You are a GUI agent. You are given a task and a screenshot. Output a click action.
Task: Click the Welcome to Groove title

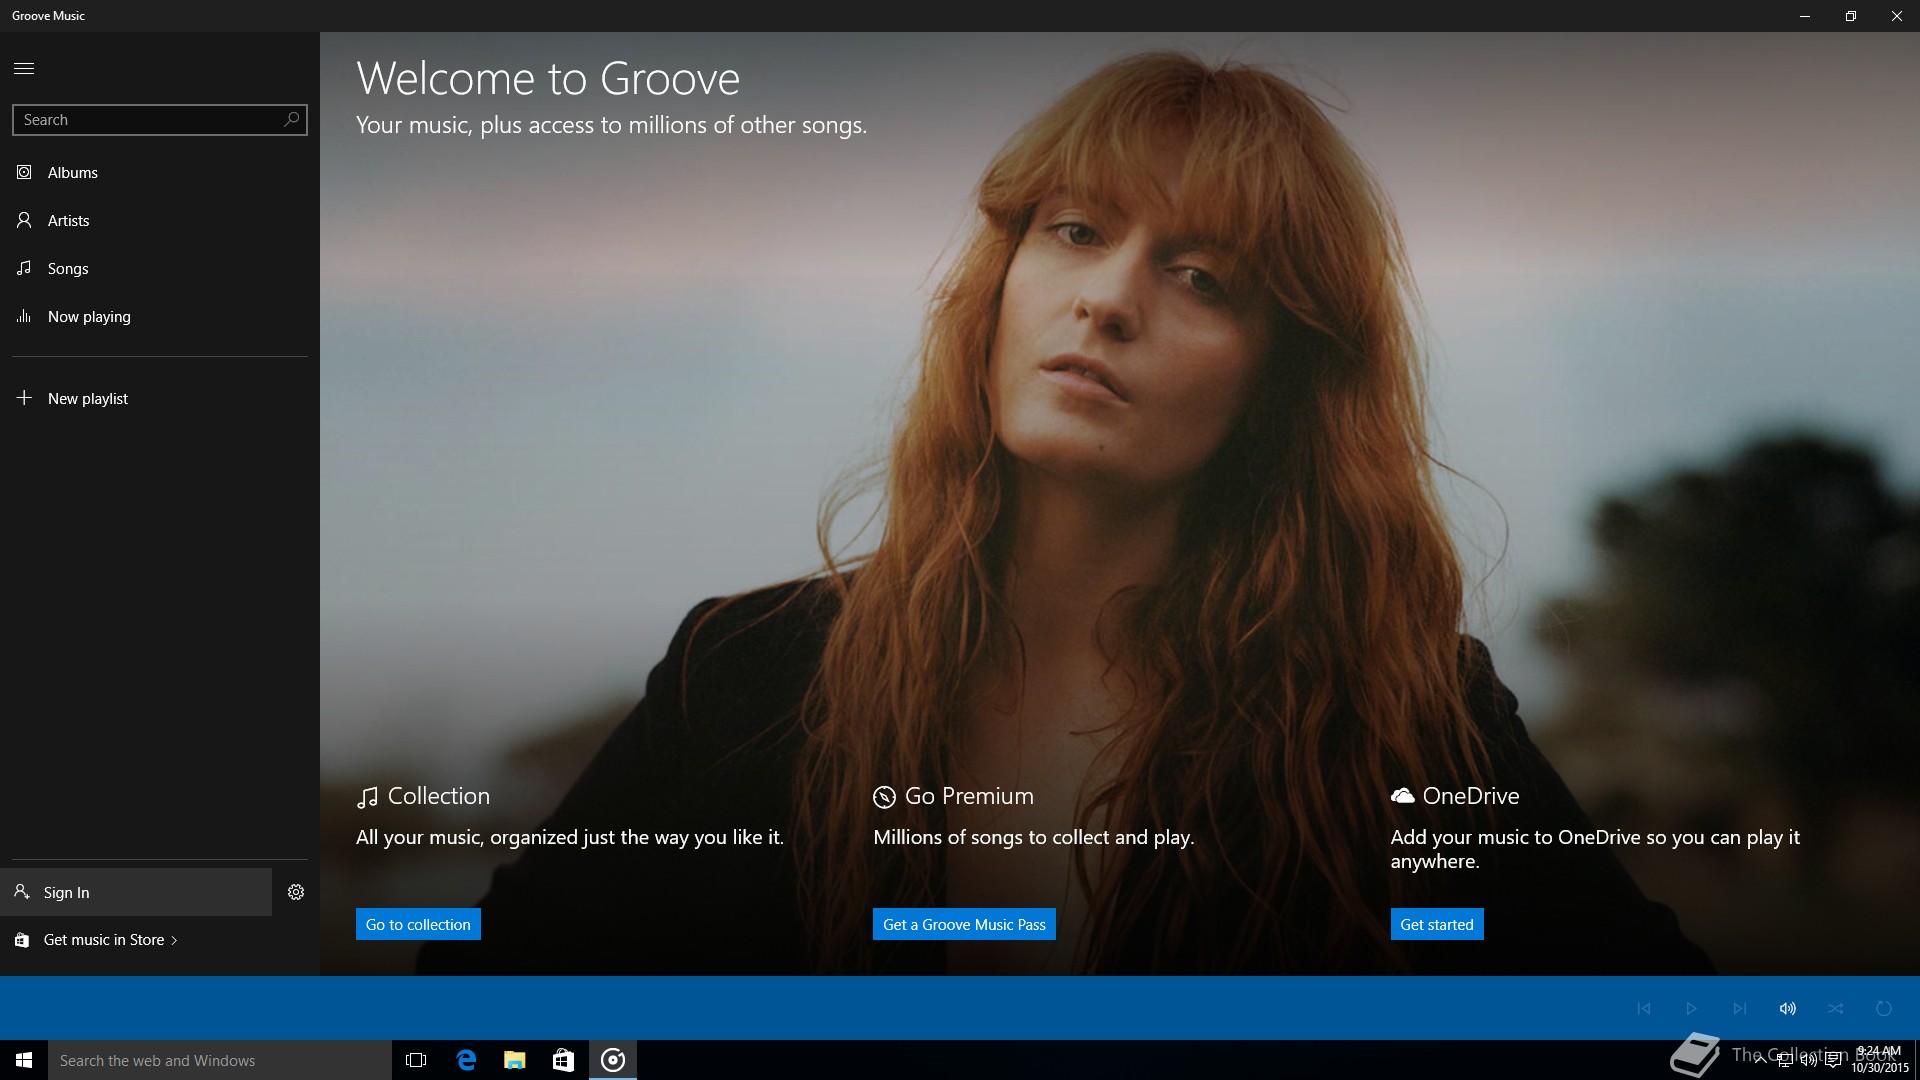pyautogui.click(x=548, y=79)
